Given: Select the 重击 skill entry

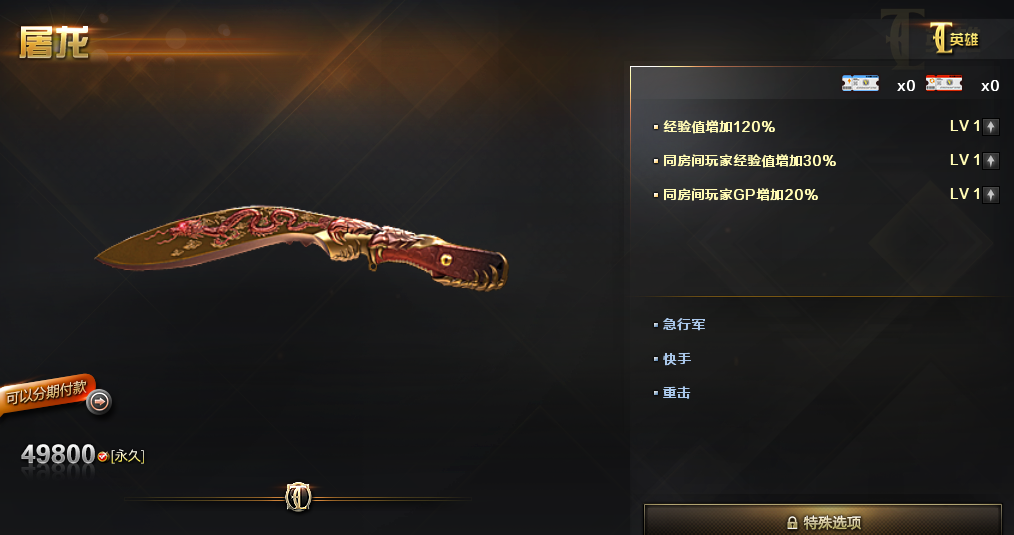Looking at the screenshot, I should click(676, 393).
